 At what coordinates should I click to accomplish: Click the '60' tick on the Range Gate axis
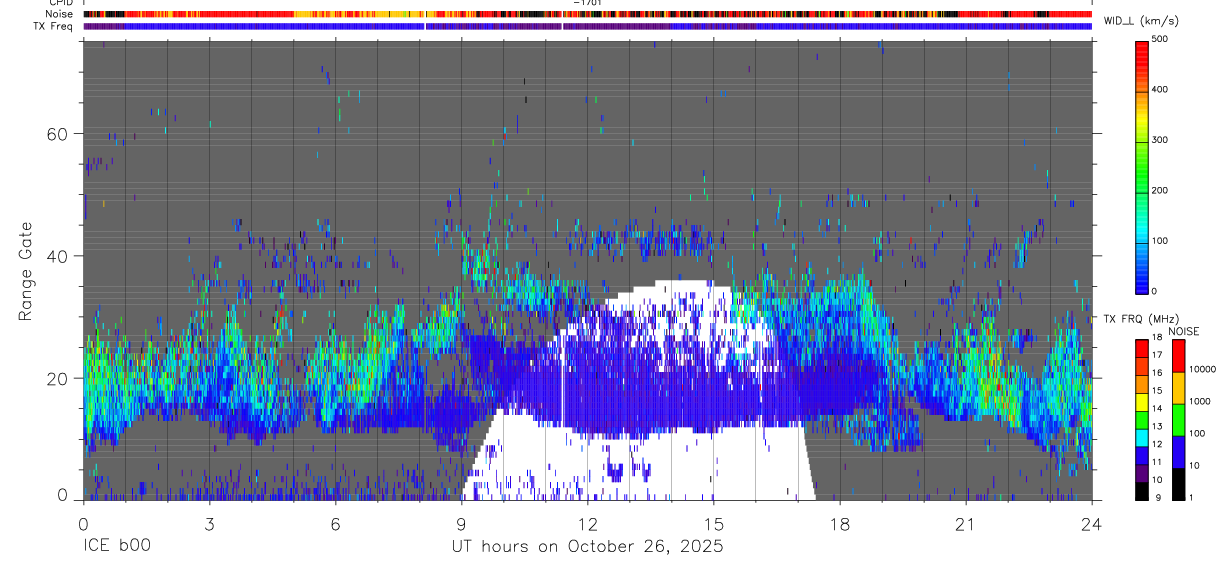point(57,134)
